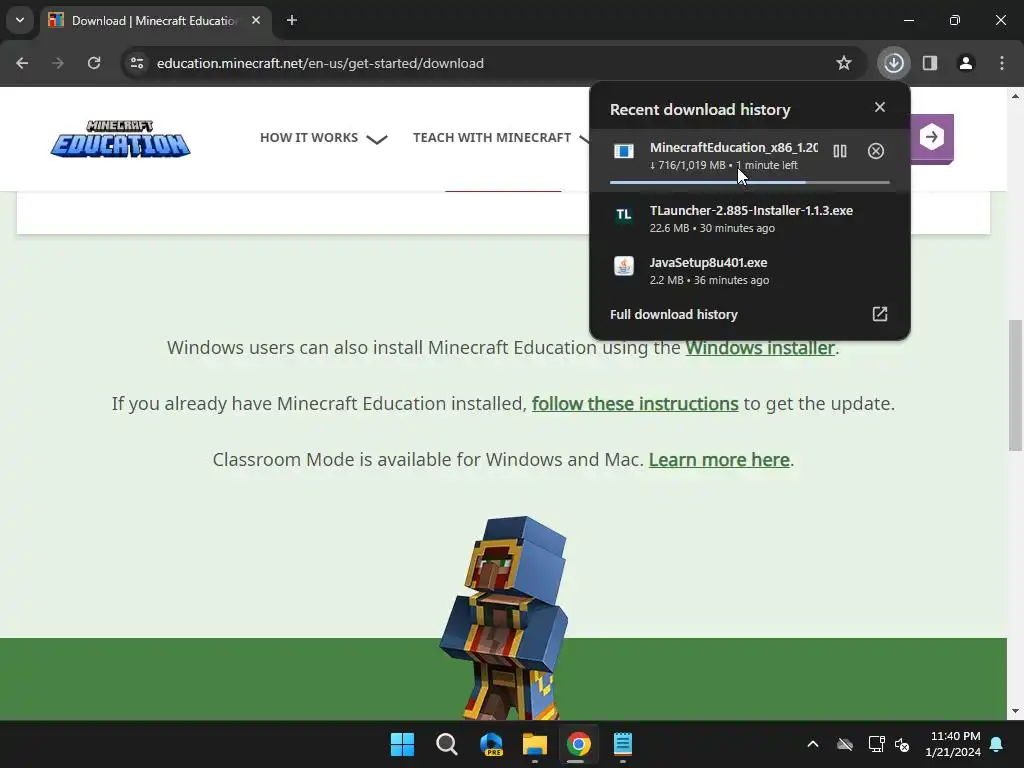Image resolution: width=1024 pixels, height=768 pixels.
Task: Click the Minecraft Education logo
Action: point(120,138)
